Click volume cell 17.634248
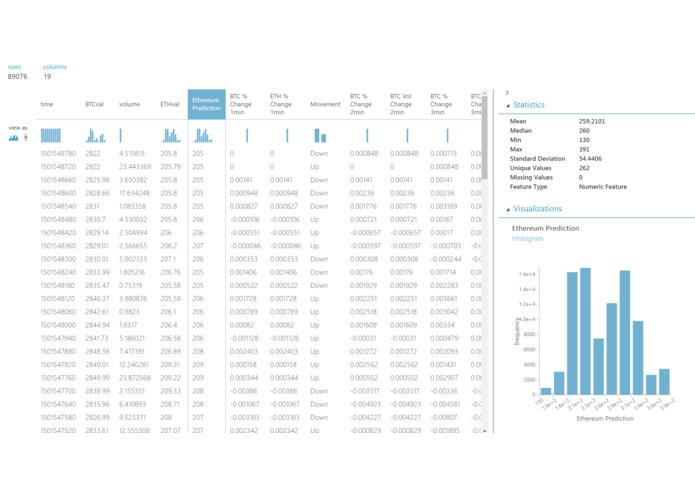695x494 pixels. click(134, 193)
